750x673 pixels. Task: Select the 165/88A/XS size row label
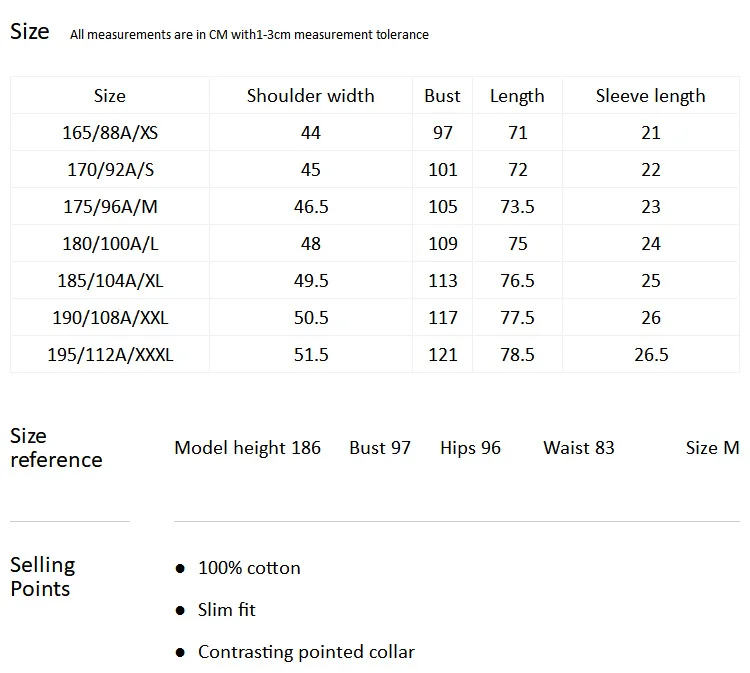tap(110, 132)
